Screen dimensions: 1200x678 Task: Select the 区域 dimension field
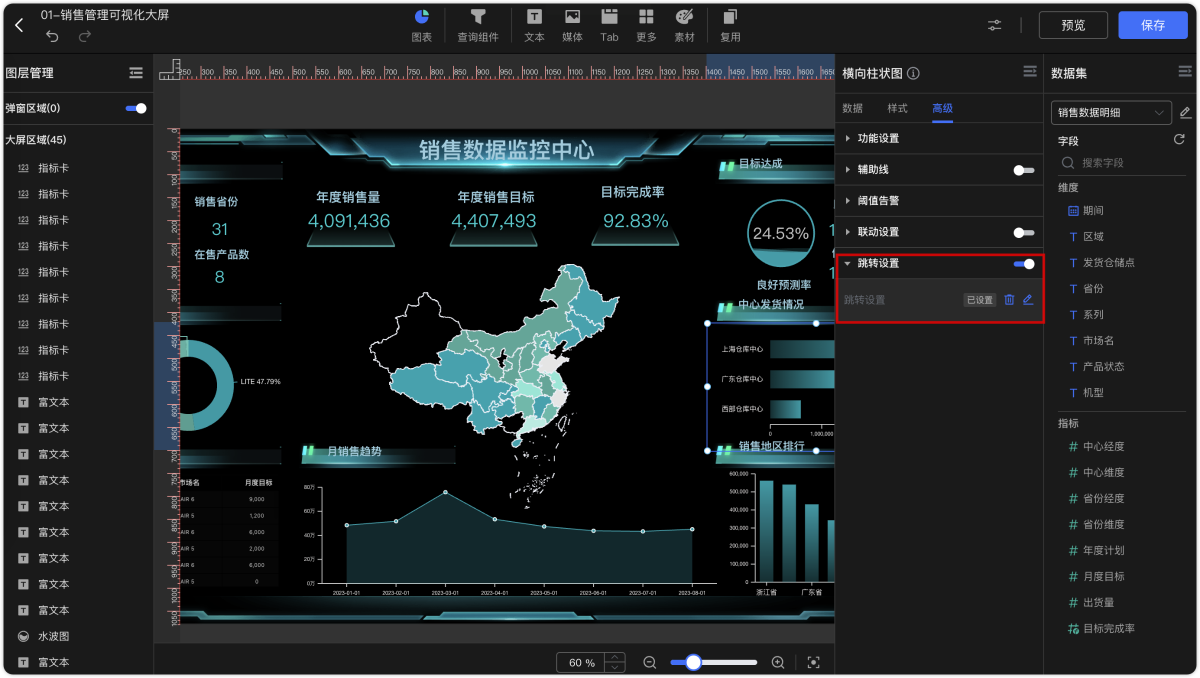[1093, 236]
